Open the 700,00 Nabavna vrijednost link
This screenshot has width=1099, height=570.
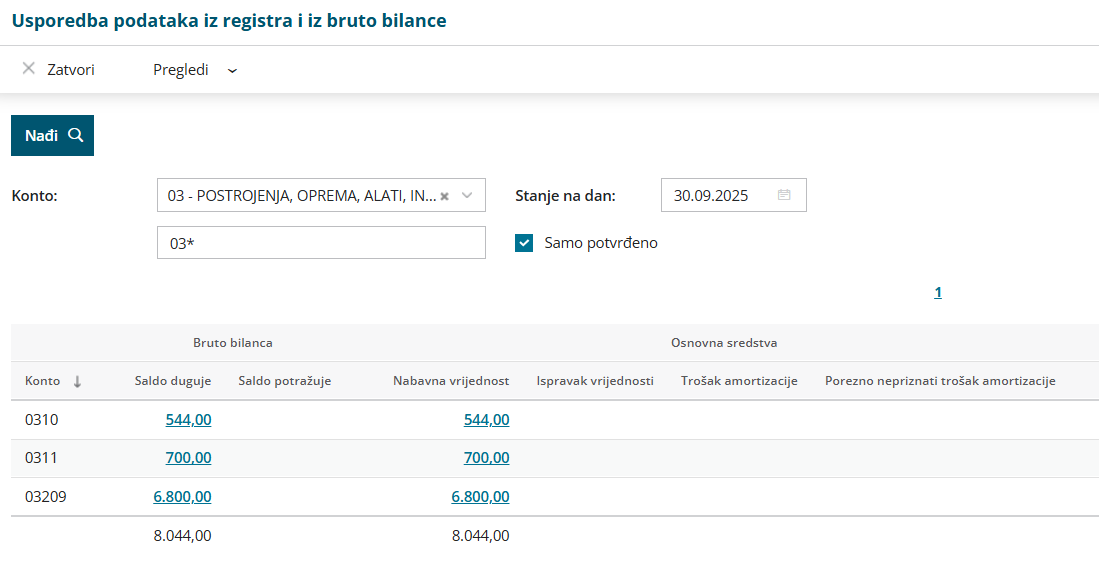pos(486,458)
